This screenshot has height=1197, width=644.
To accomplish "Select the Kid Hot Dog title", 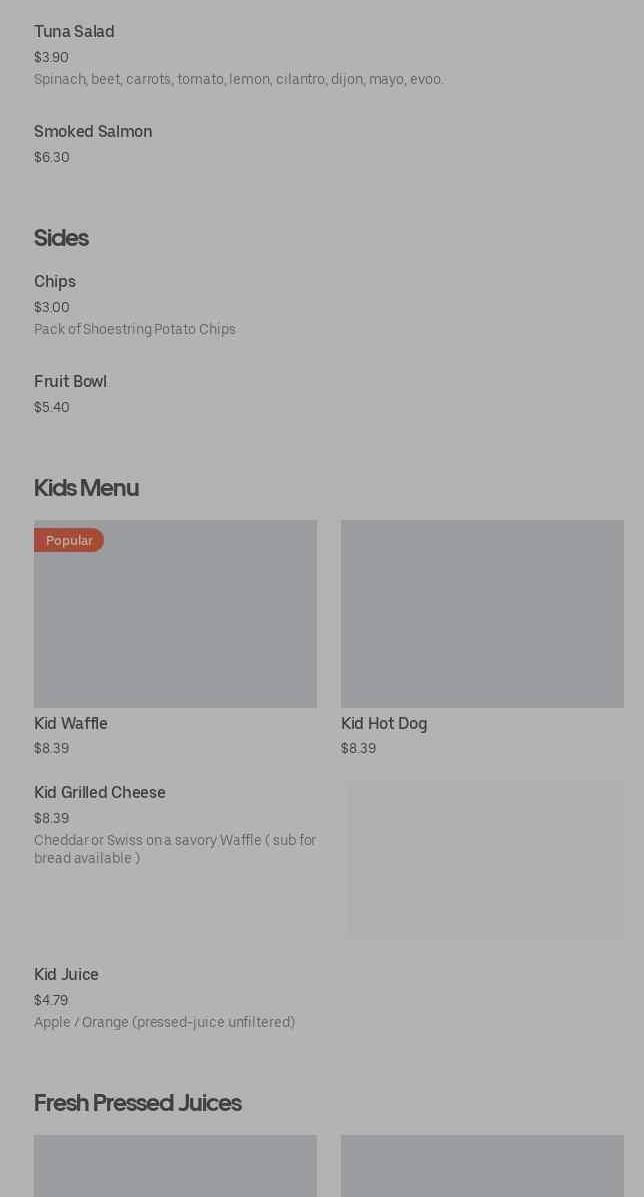I will [x=384, y=723].
